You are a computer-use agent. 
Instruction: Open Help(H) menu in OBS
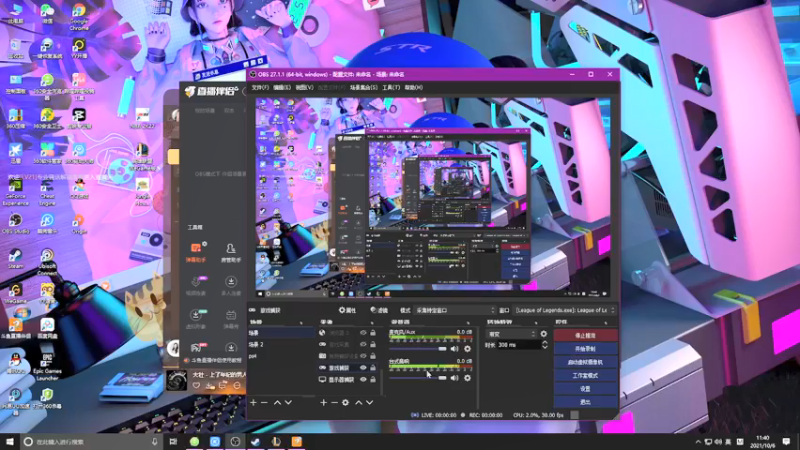click(x=414, y=88)
